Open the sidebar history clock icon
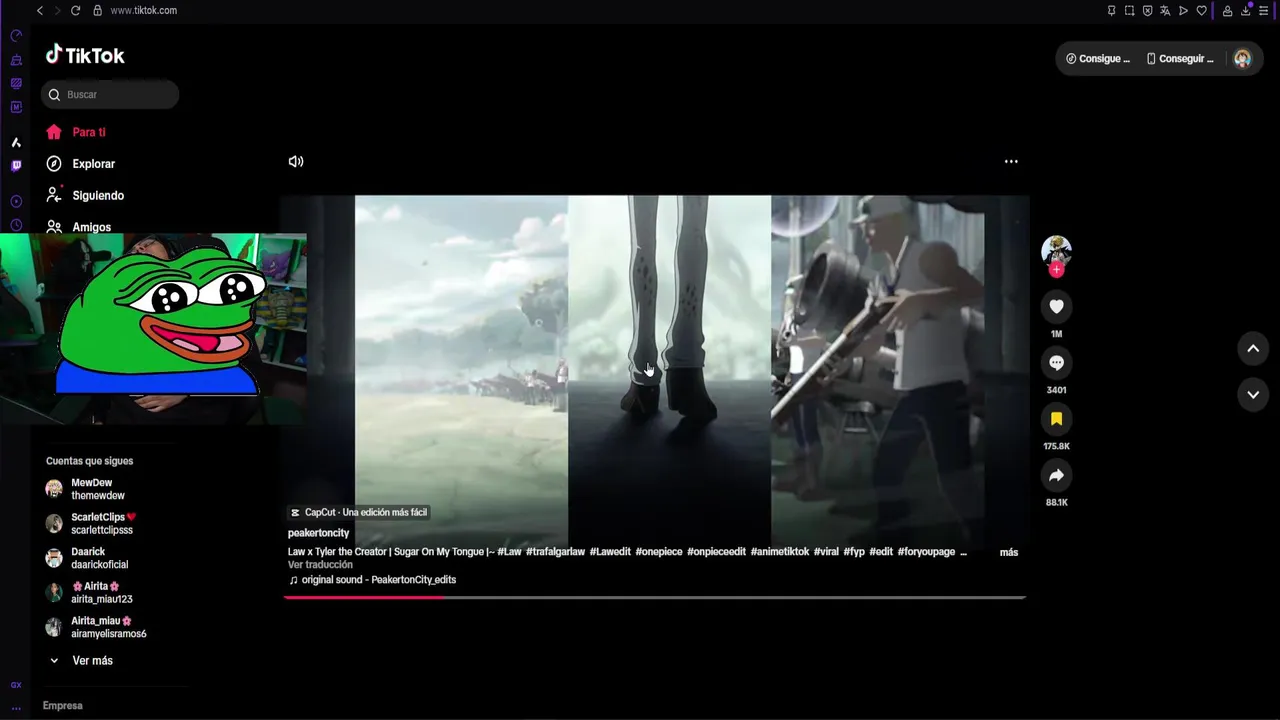1280x720 pixels. (16, 225)
